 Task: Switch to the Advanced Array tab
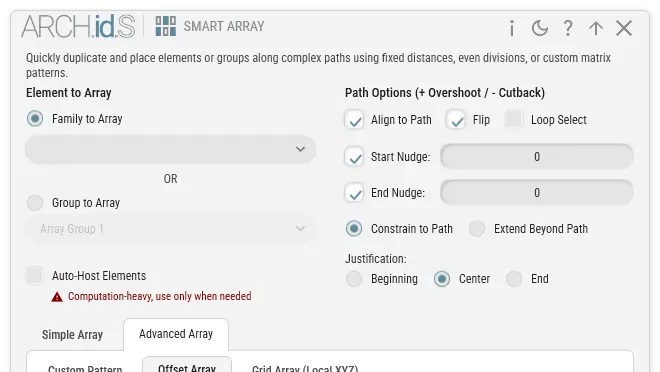click(176, 334)
